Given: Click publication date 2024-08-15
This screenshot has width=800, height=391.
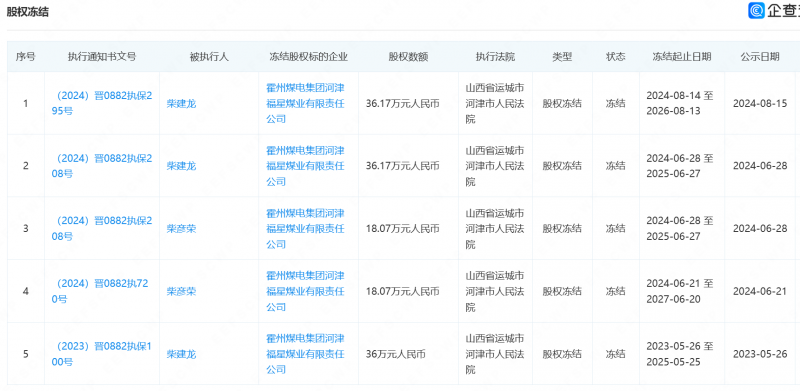Looking at the screenshot, I should tap(760, 104).
